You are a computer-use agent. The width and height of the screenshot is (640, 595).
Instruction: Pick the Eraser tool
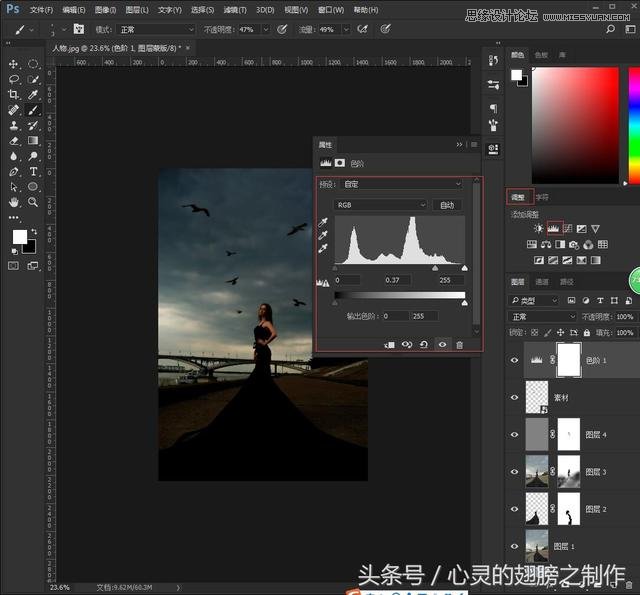tap(14, 141)
